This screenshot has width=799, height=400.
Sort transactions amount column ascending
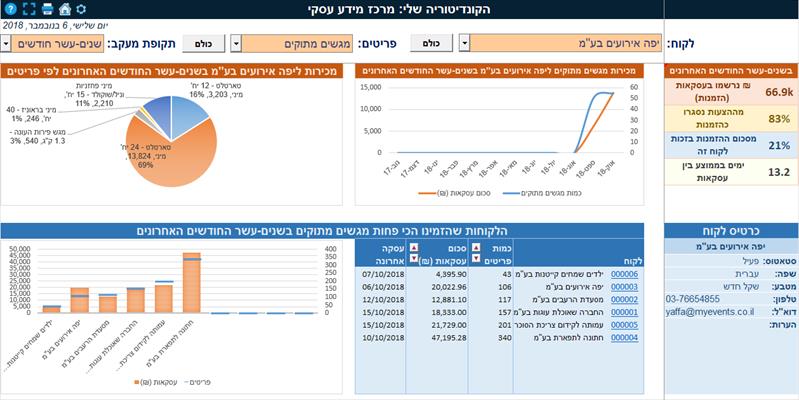point(414,248)
